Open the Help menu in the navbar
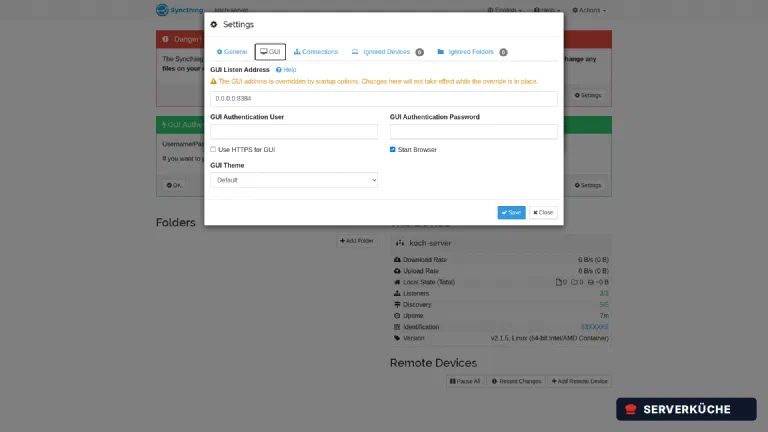This screenshot has width=768, height=432. click(x=547, y=10)
